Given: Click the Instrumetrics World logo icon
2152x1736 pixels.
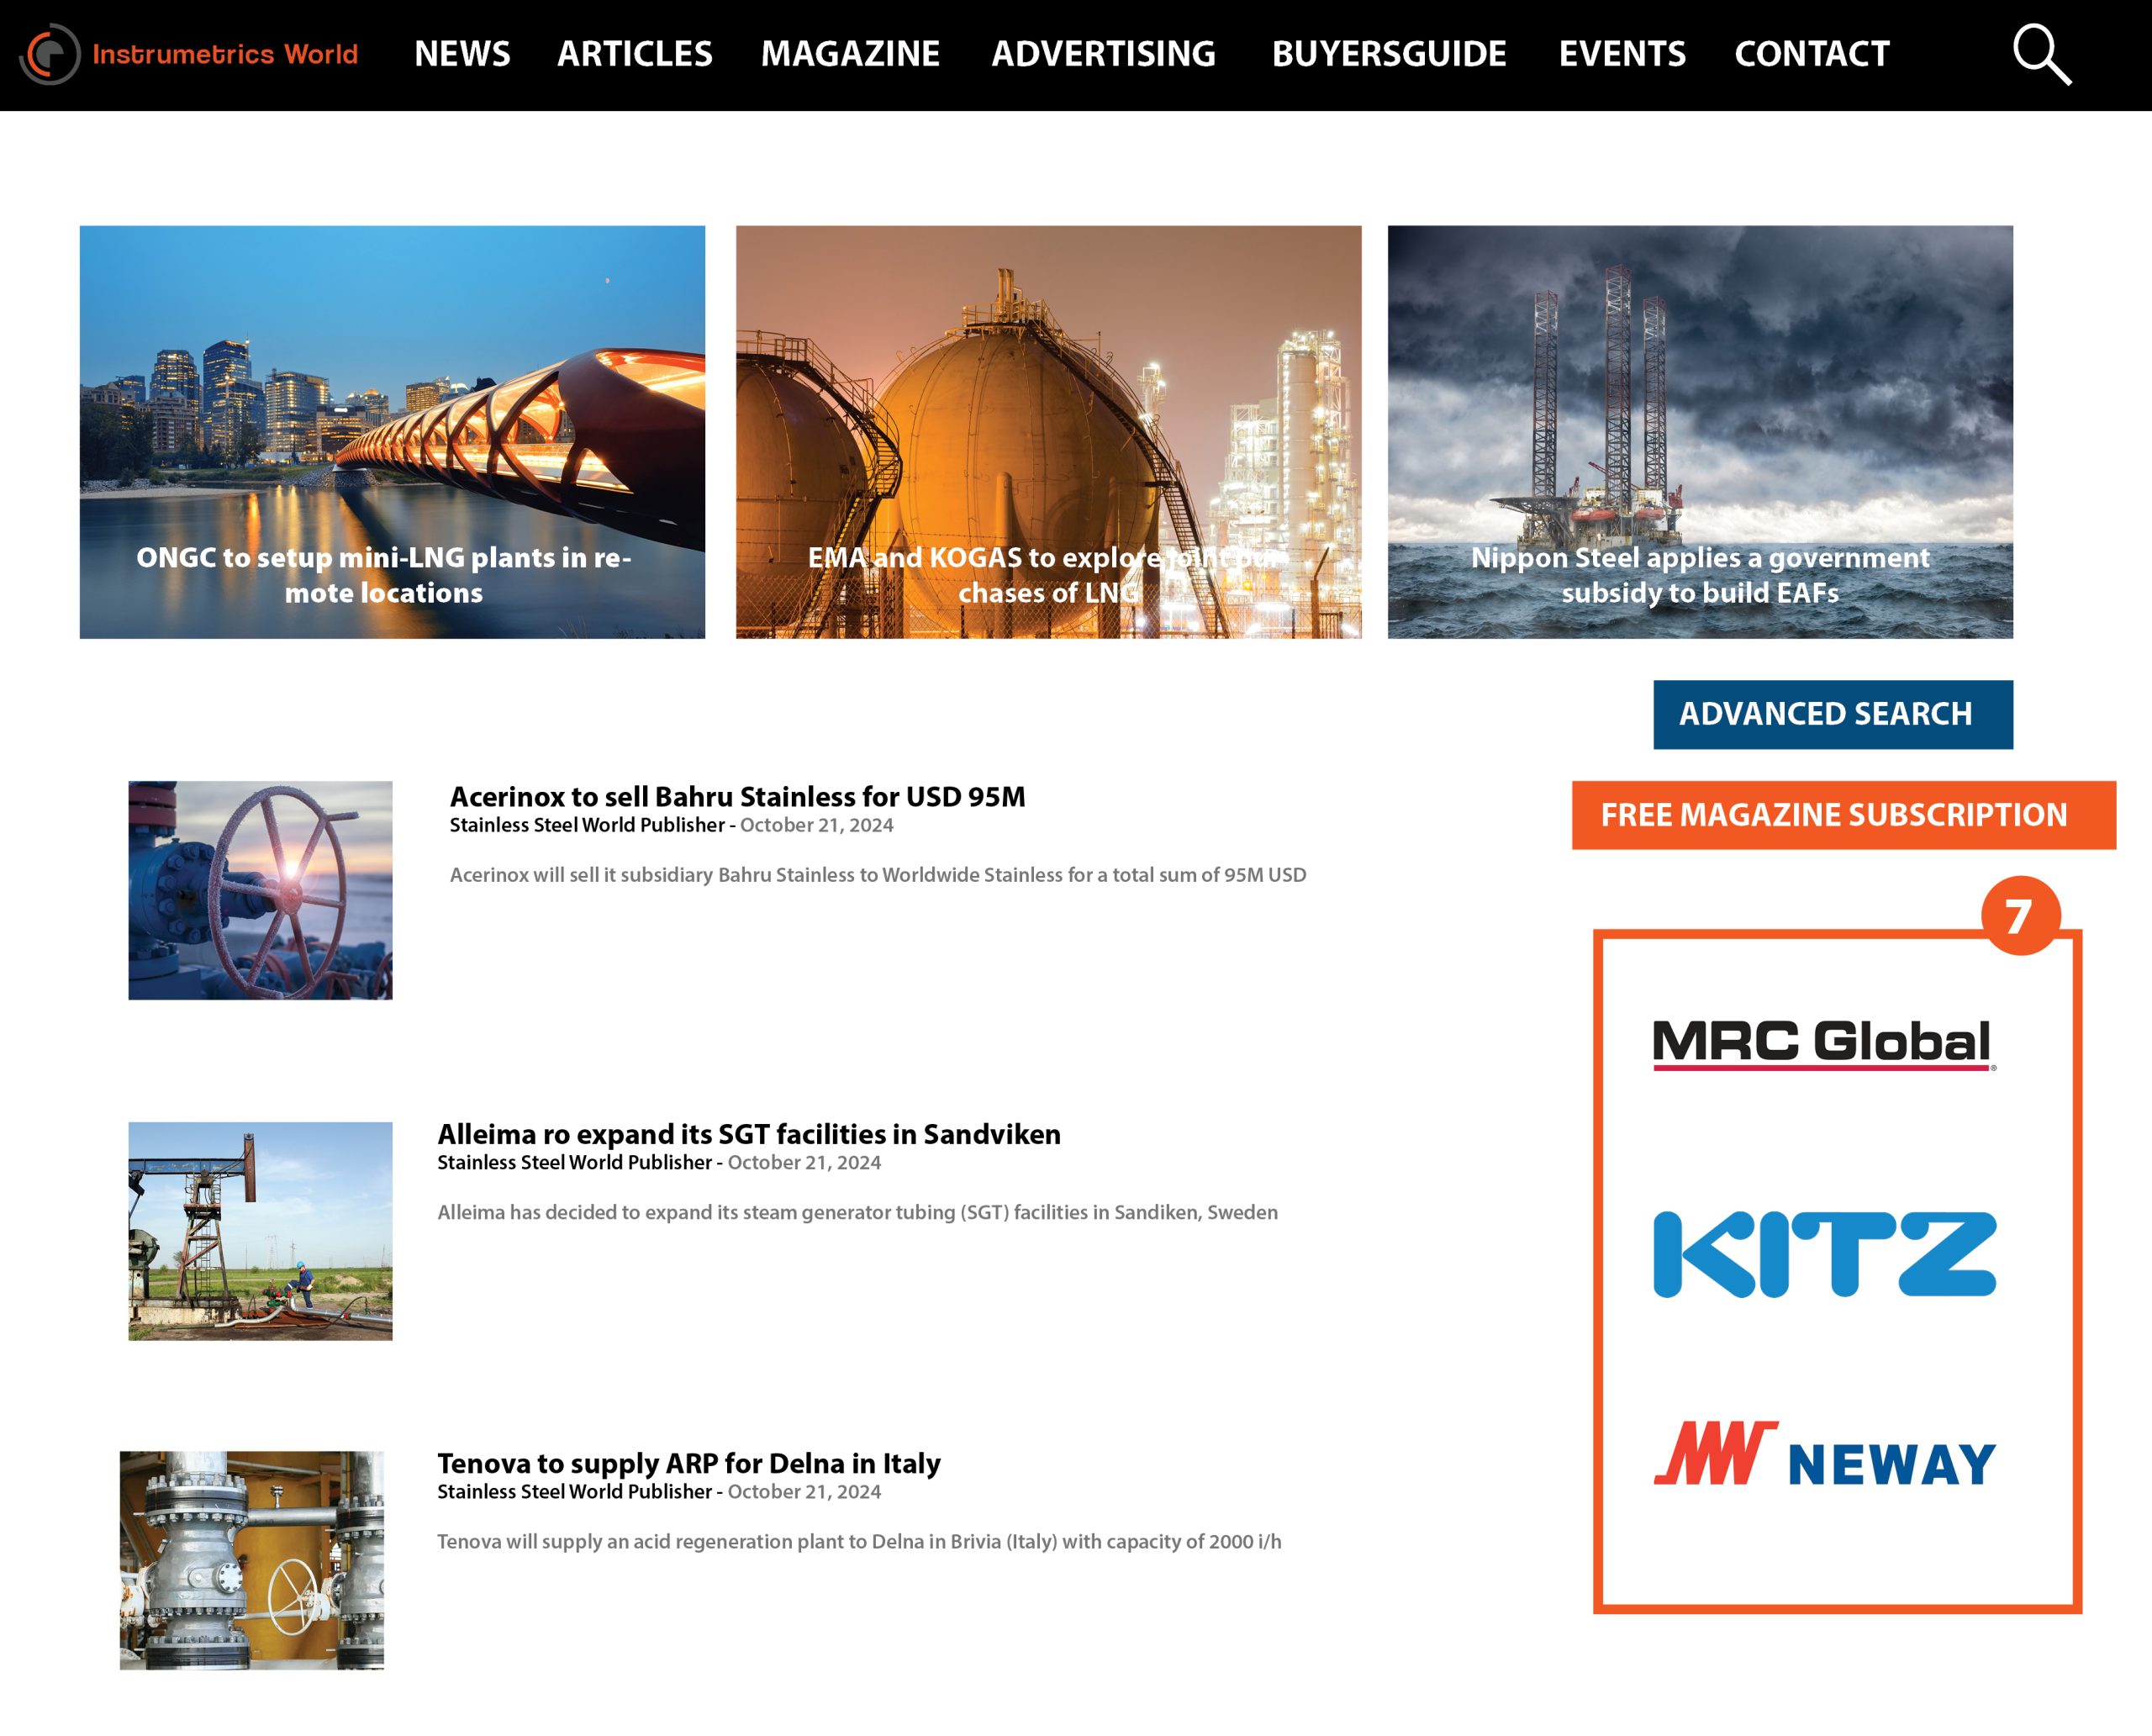Looking at the screenshot, I should coord(50,54).
